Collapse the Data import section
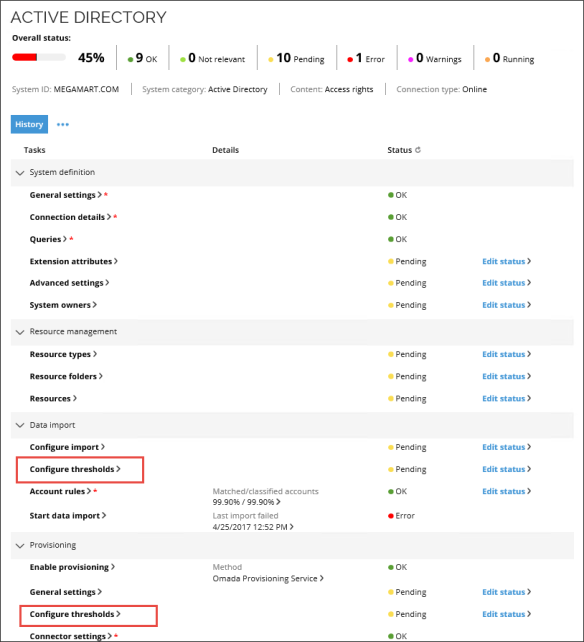This screenshot has height=642, width=584. [x=20, y=425]
